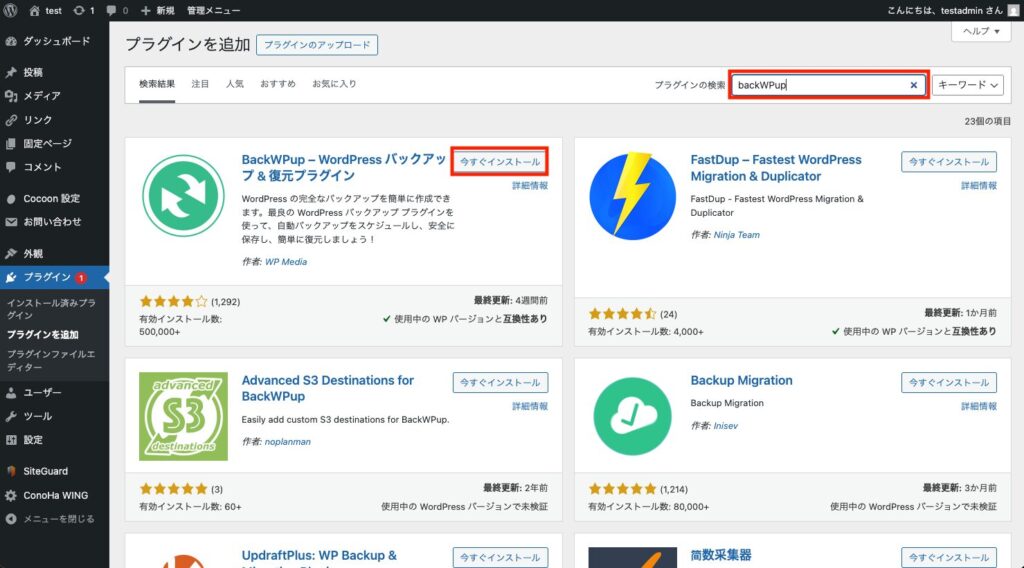Select the 人気 tab
1024x568 pixels.
(235, 84)
